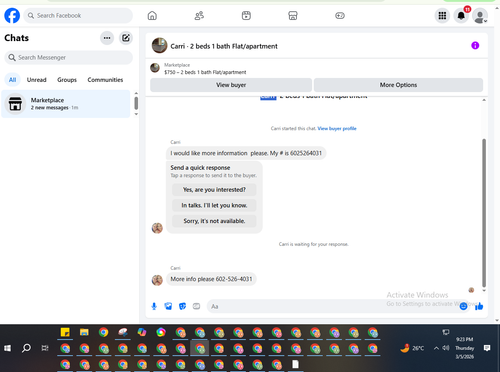Send quick response "Sorry, it's not available."

214,221
